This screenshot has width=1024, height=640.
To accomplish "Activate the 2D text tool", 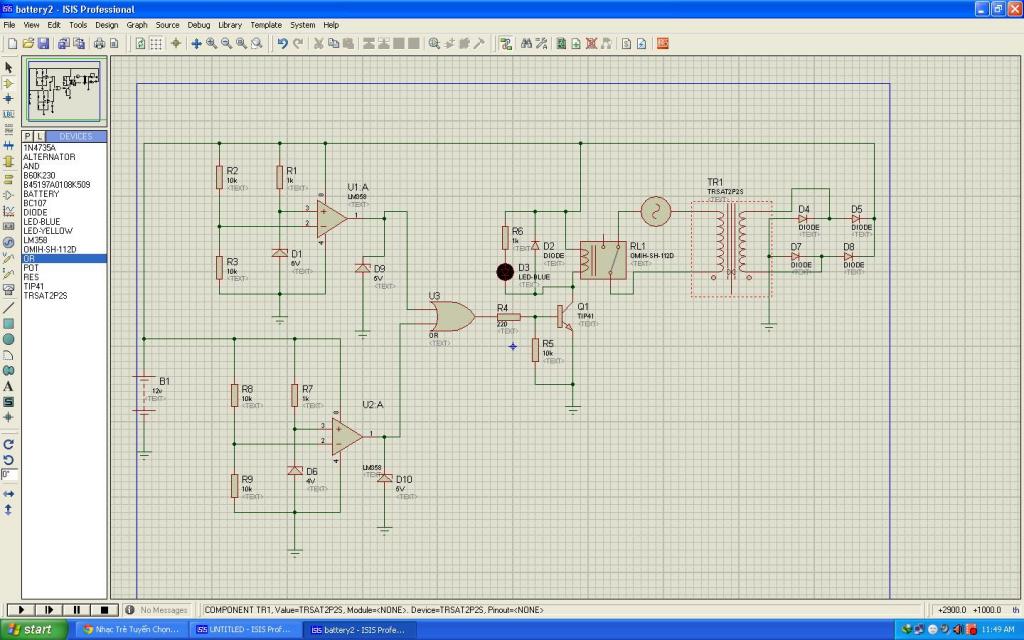I will coord(9,386).
